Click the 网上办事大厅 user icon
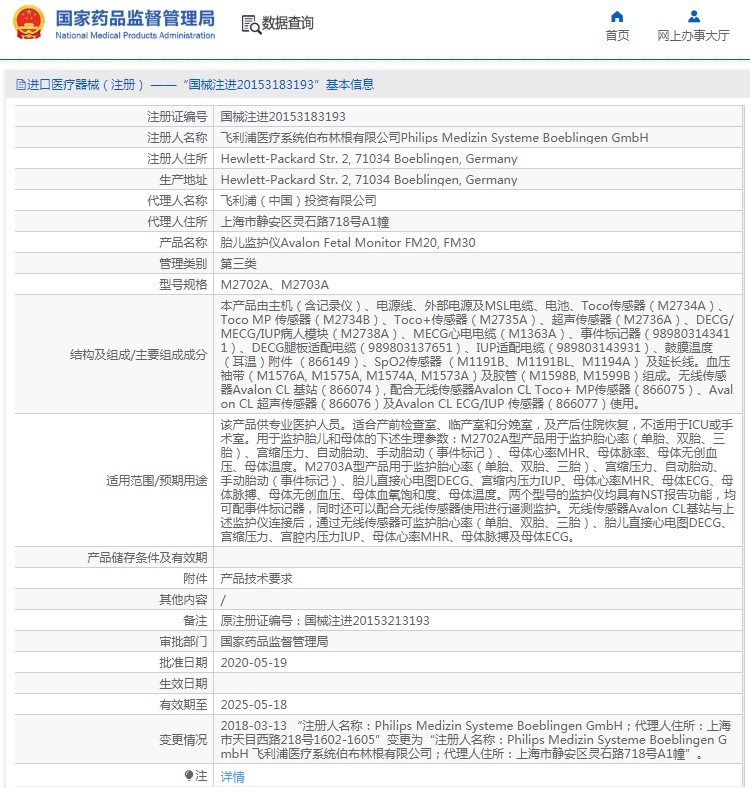The width and height of the screenshot is (750, 788). (x=694, y=17)
